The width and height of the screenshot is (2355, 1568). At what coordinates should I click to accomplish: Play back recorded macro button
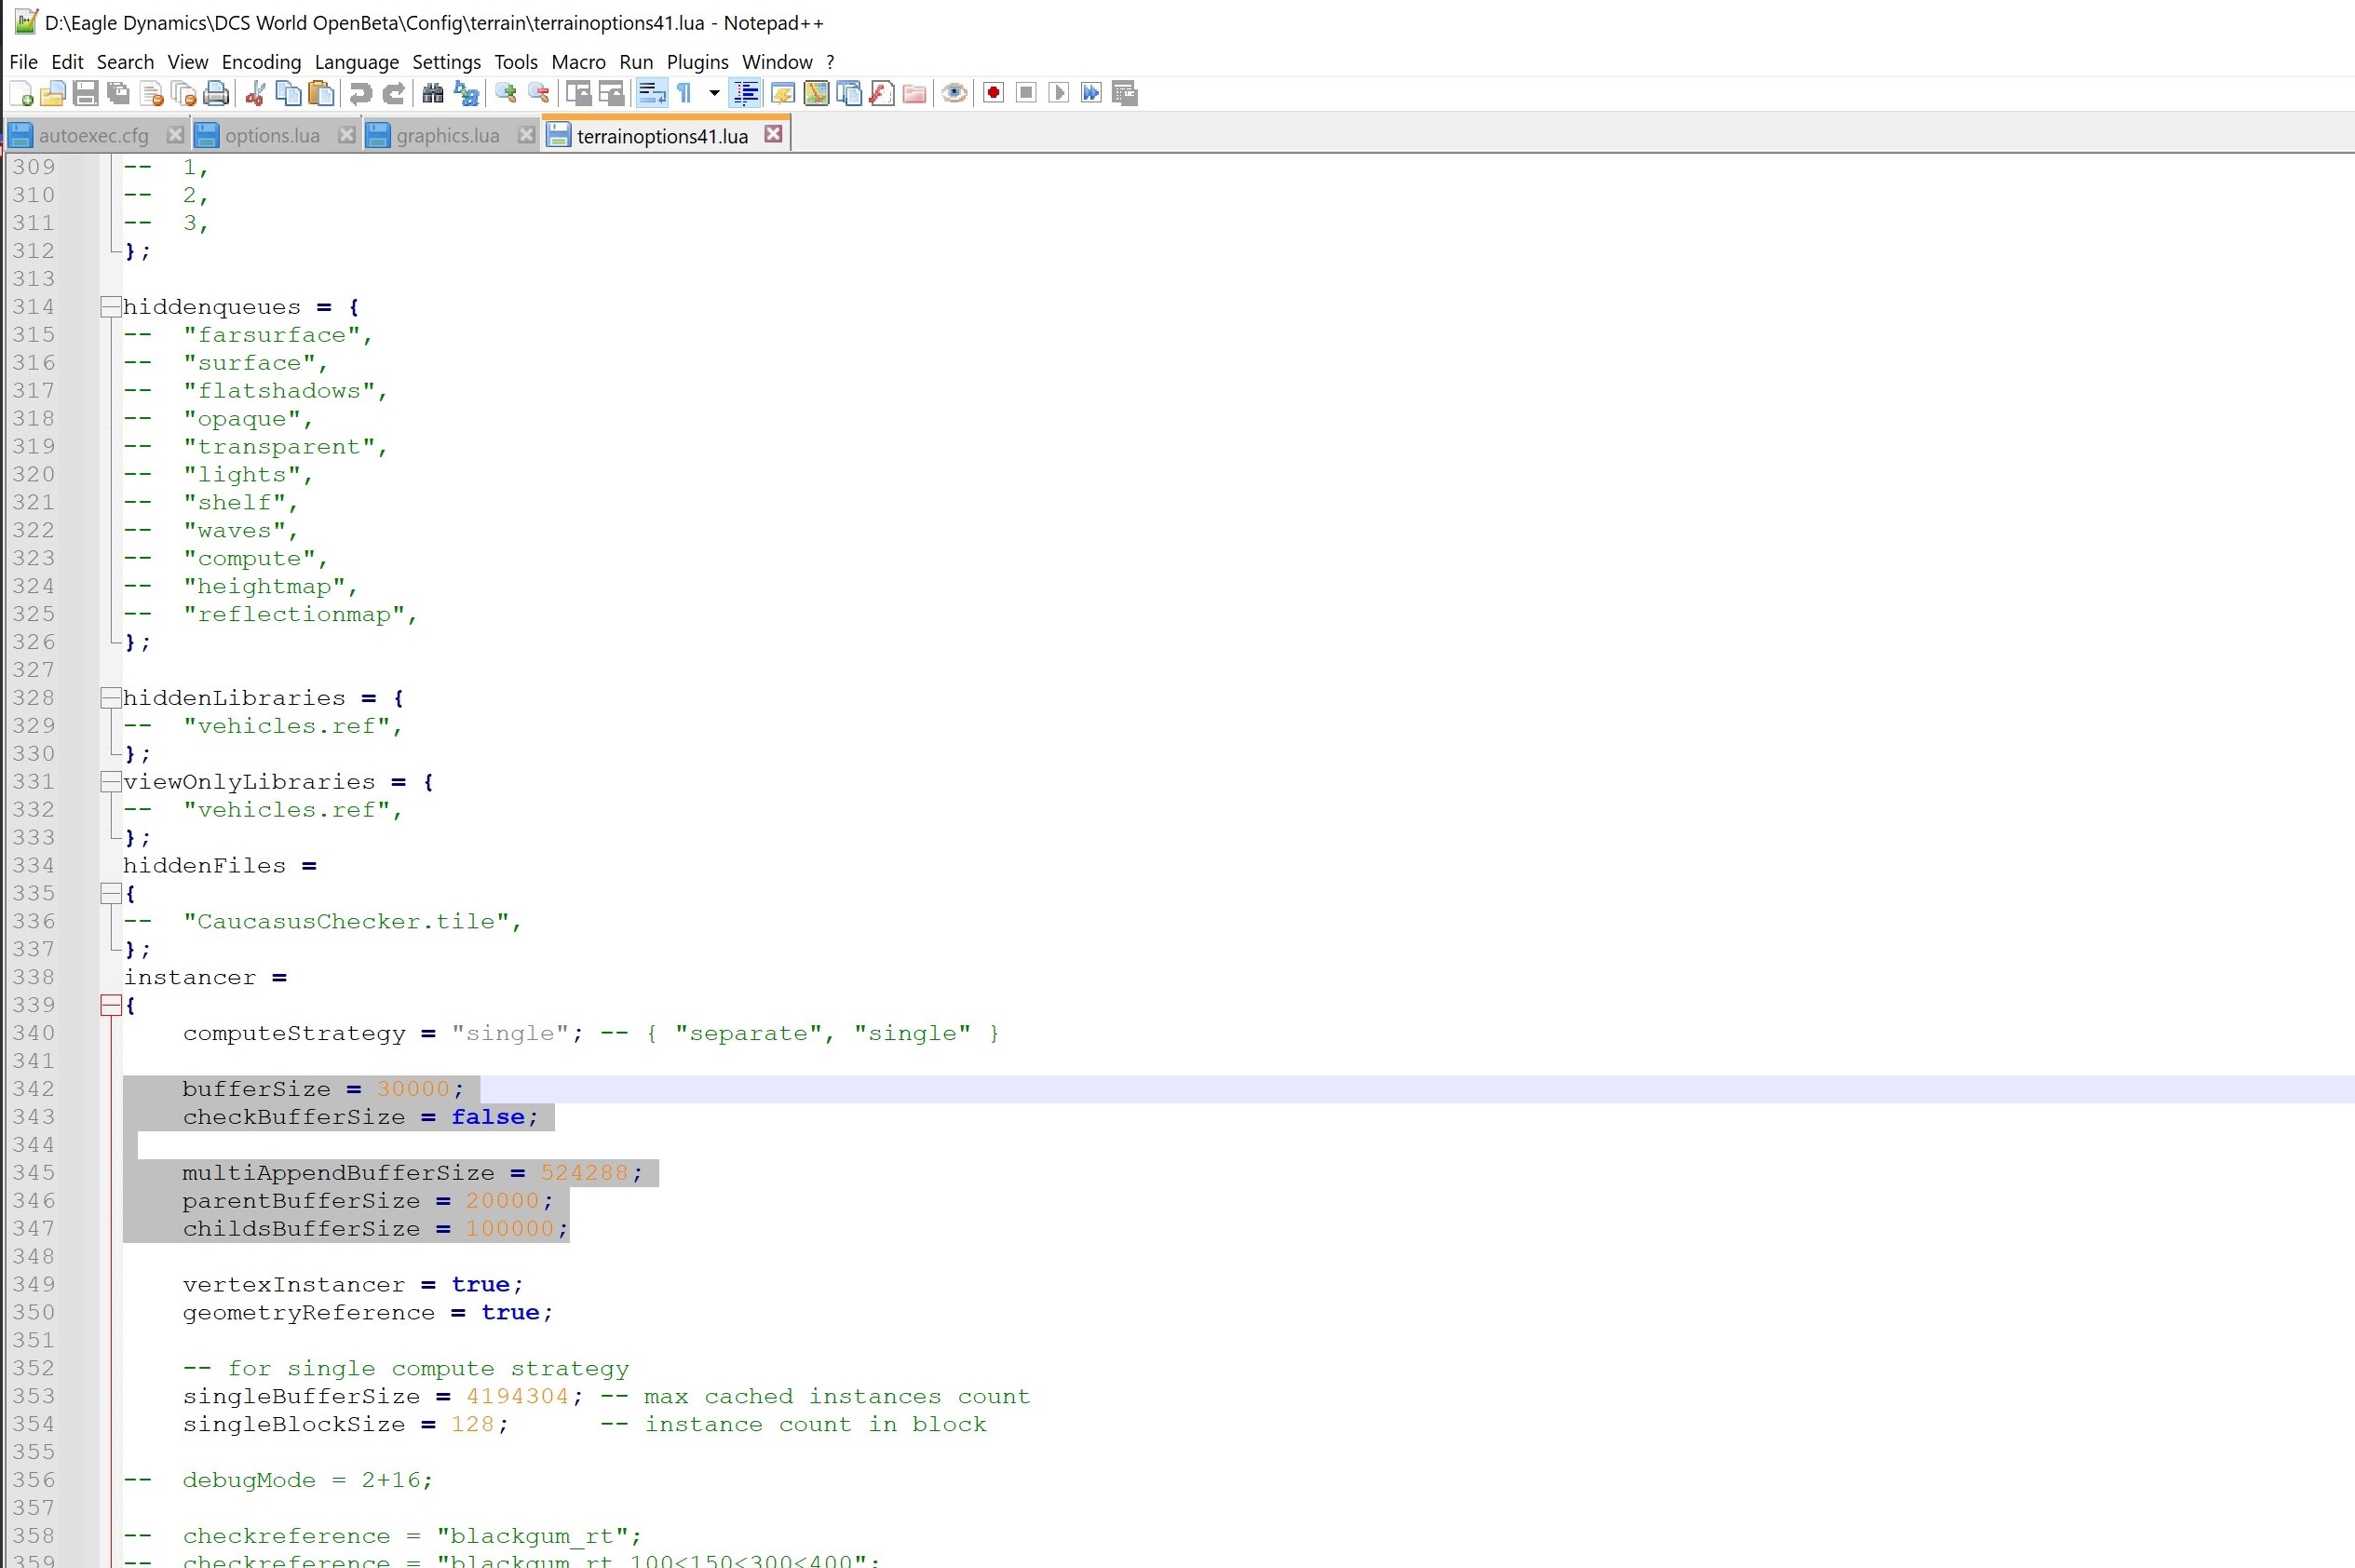pos(1059,94)
